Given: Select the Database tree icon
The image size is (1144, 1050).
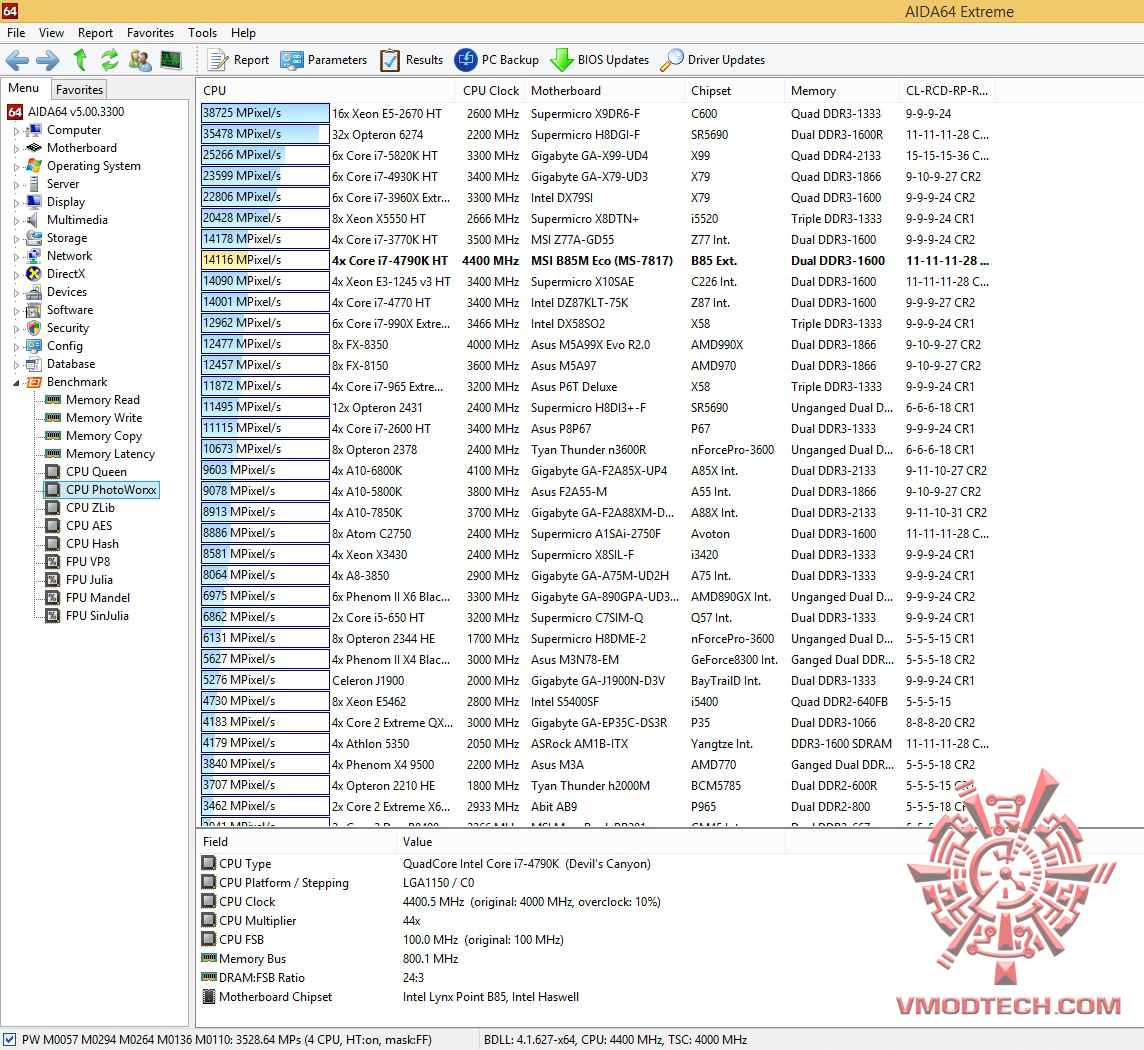Looking at the screenshot, I should 34,364.
